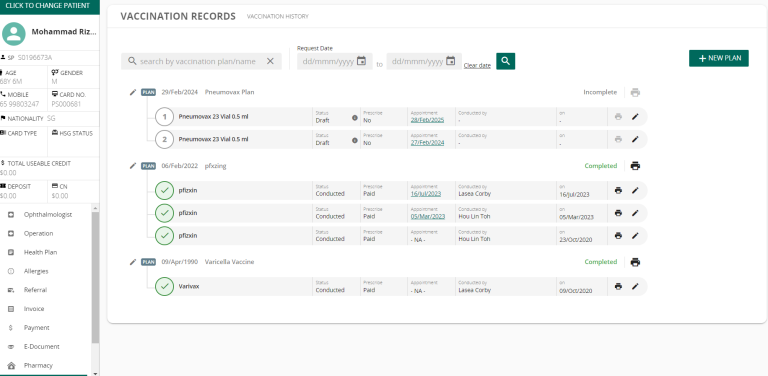Screen dimensions: 768x376
Task: Edit the Varivax vaccination row
Action: [x=635, y=286]
